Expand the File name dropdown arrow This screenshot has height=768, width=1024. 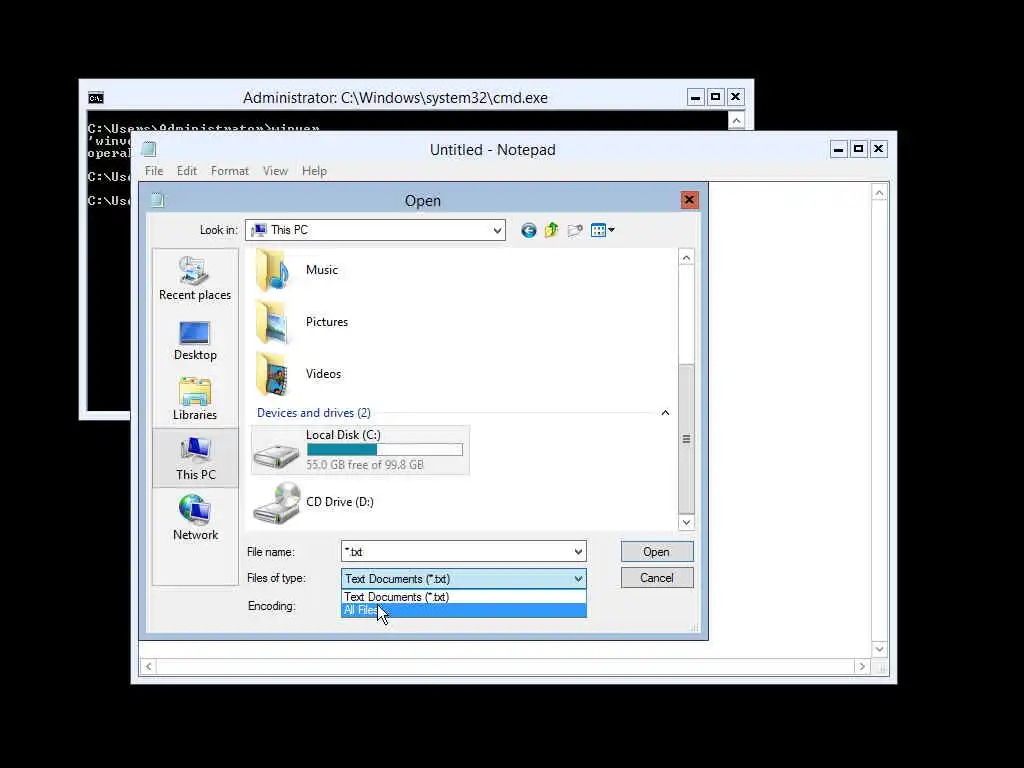point(578,552)
